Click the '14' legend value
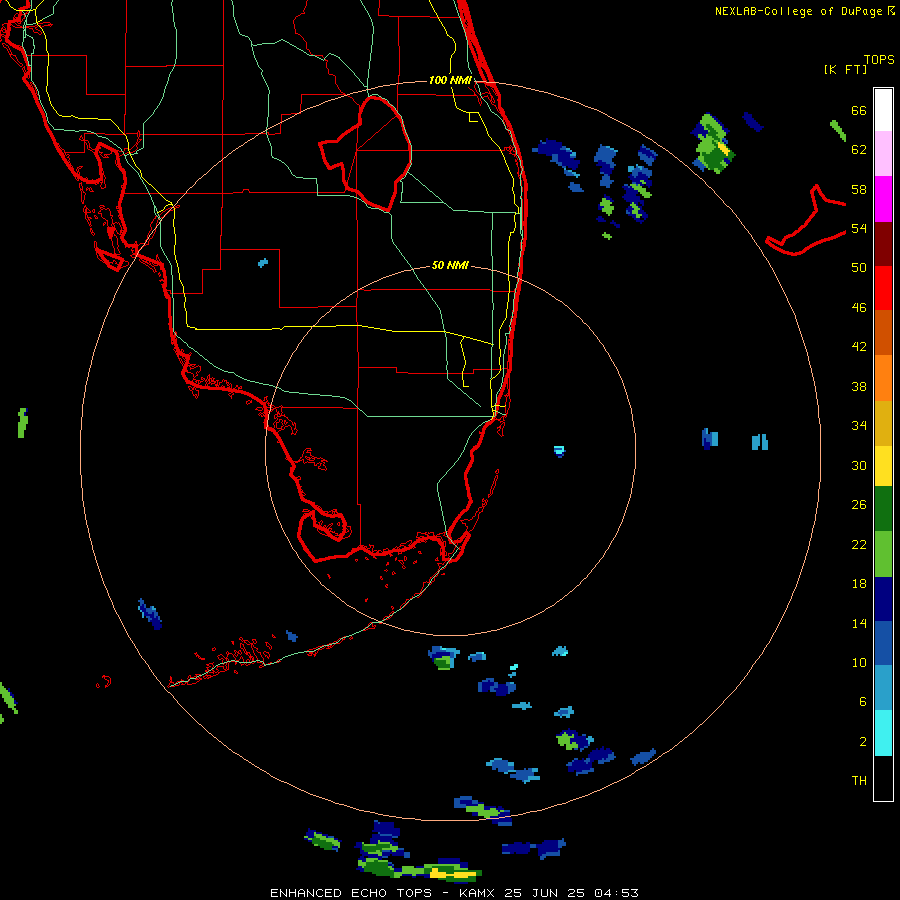900x900 pixels. 859,623
